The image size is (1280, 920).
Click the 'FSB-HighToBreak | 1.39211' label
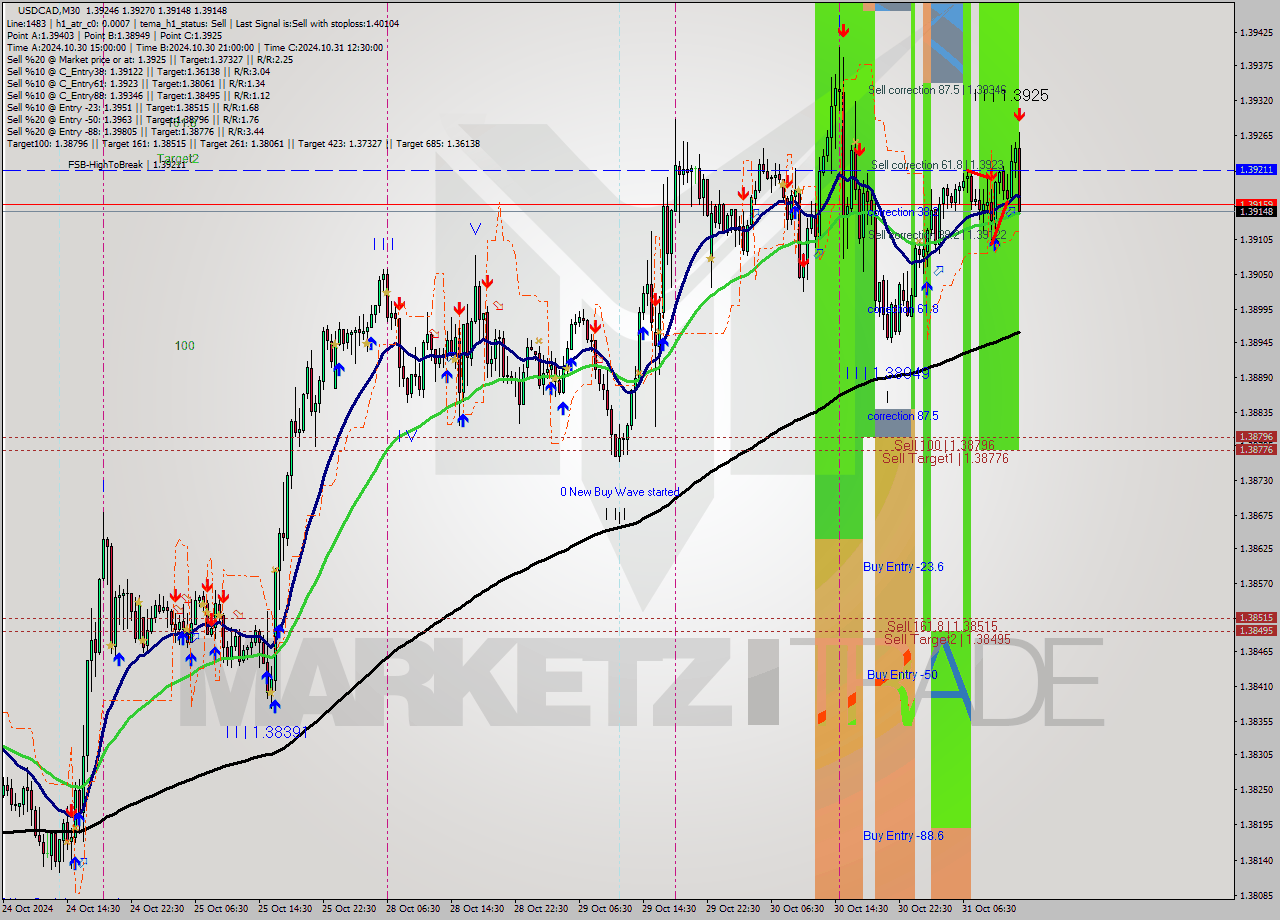tap(127, 164)
